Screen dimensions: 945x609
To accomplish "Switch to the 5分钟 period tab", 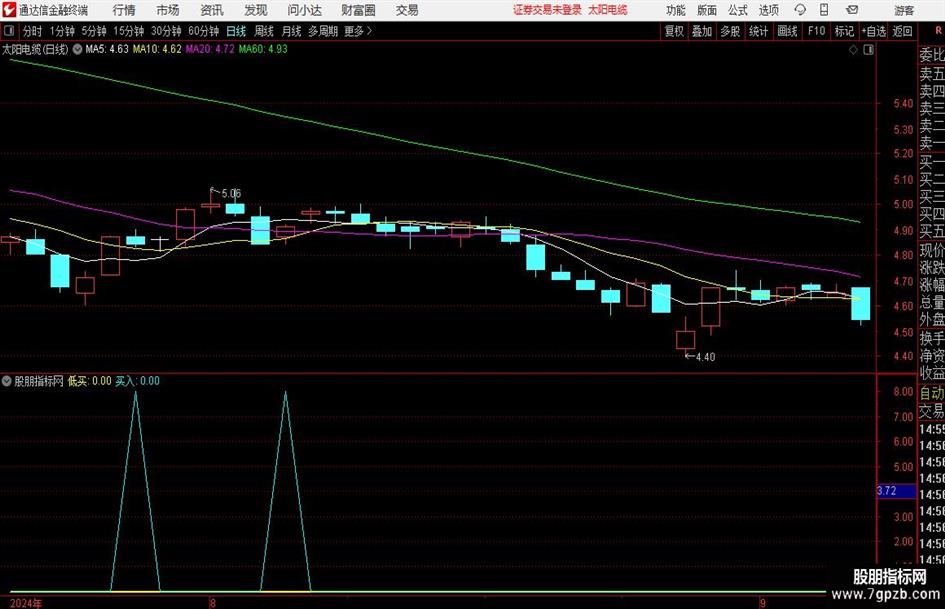I will click(x=94, y=31).
